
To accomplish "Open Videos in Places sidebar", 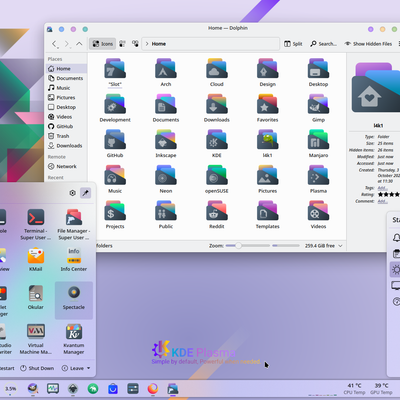I will click(66, 117).
